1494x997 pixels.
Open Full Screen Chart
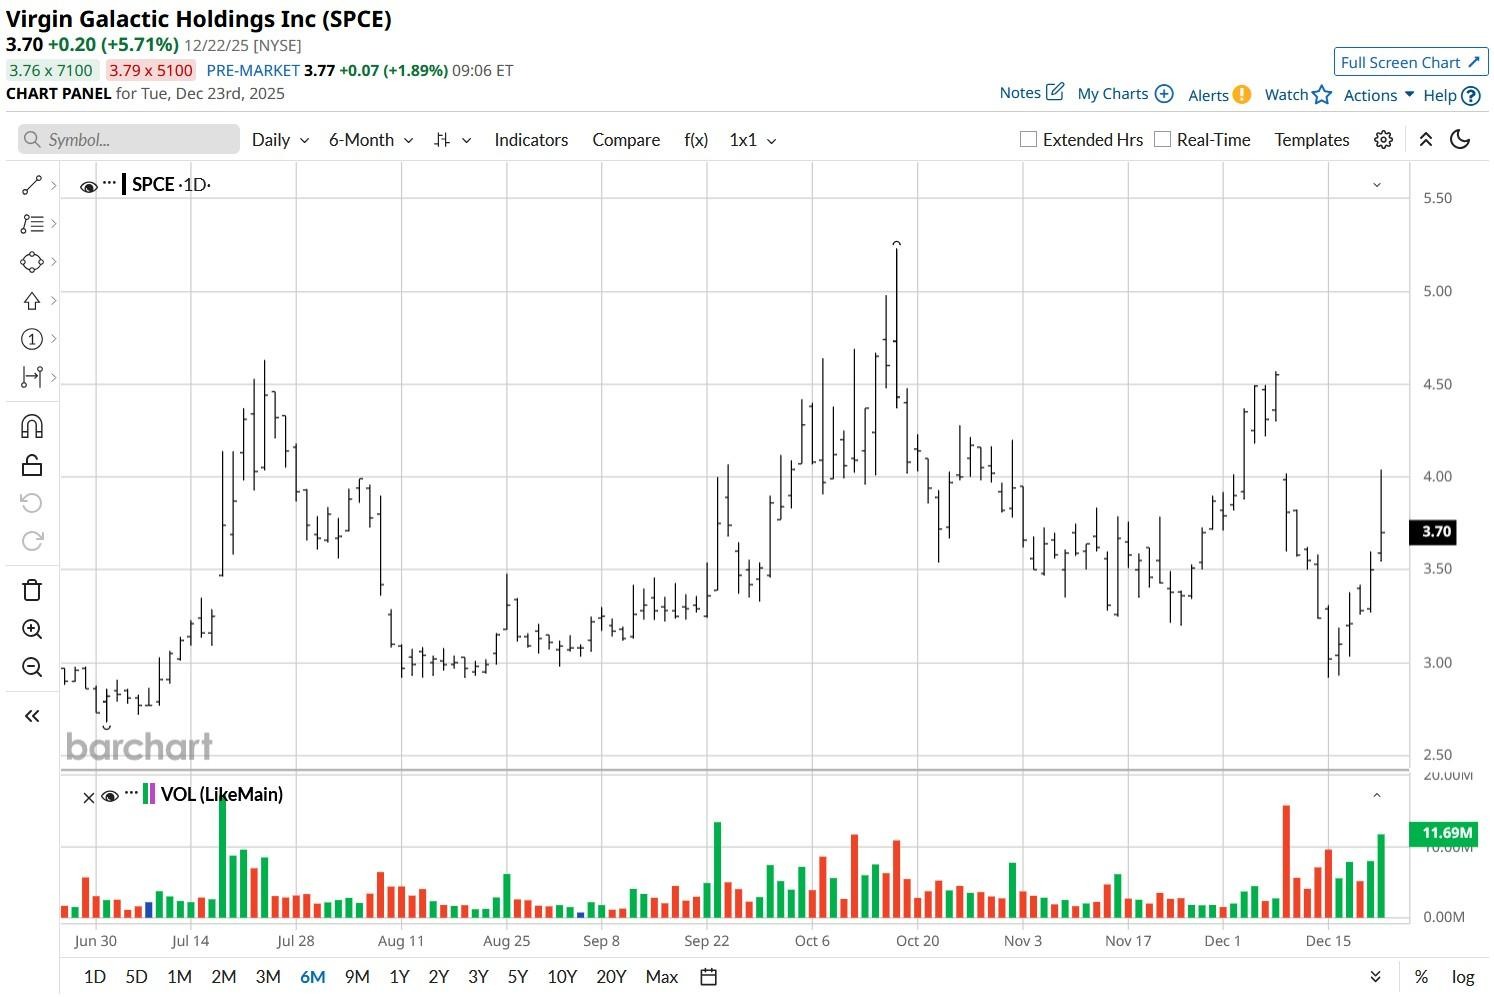1411,62
